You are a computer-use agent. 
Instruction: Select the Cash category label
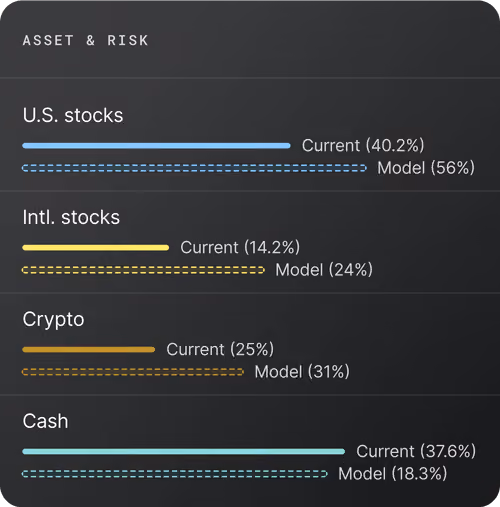tap(45, 421)
